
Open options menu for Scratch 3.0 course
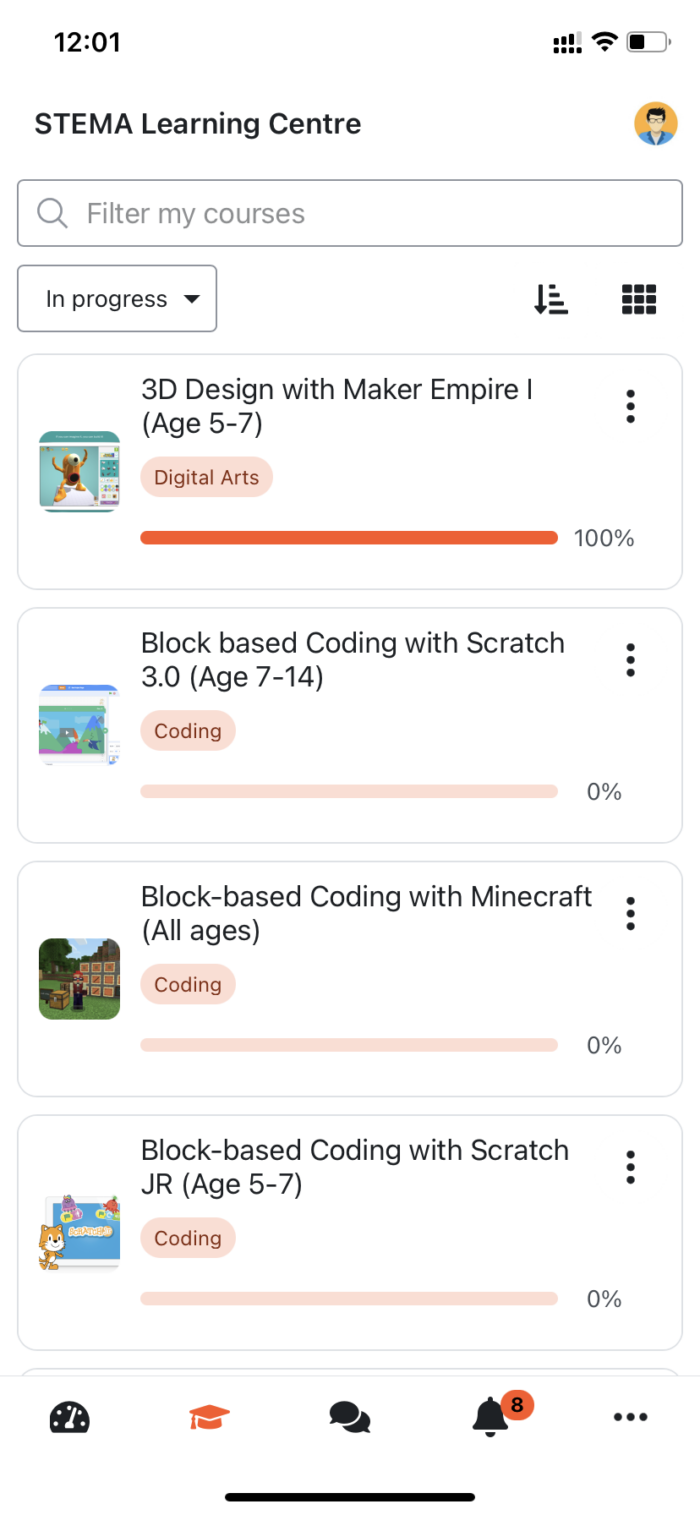point(630,660)
